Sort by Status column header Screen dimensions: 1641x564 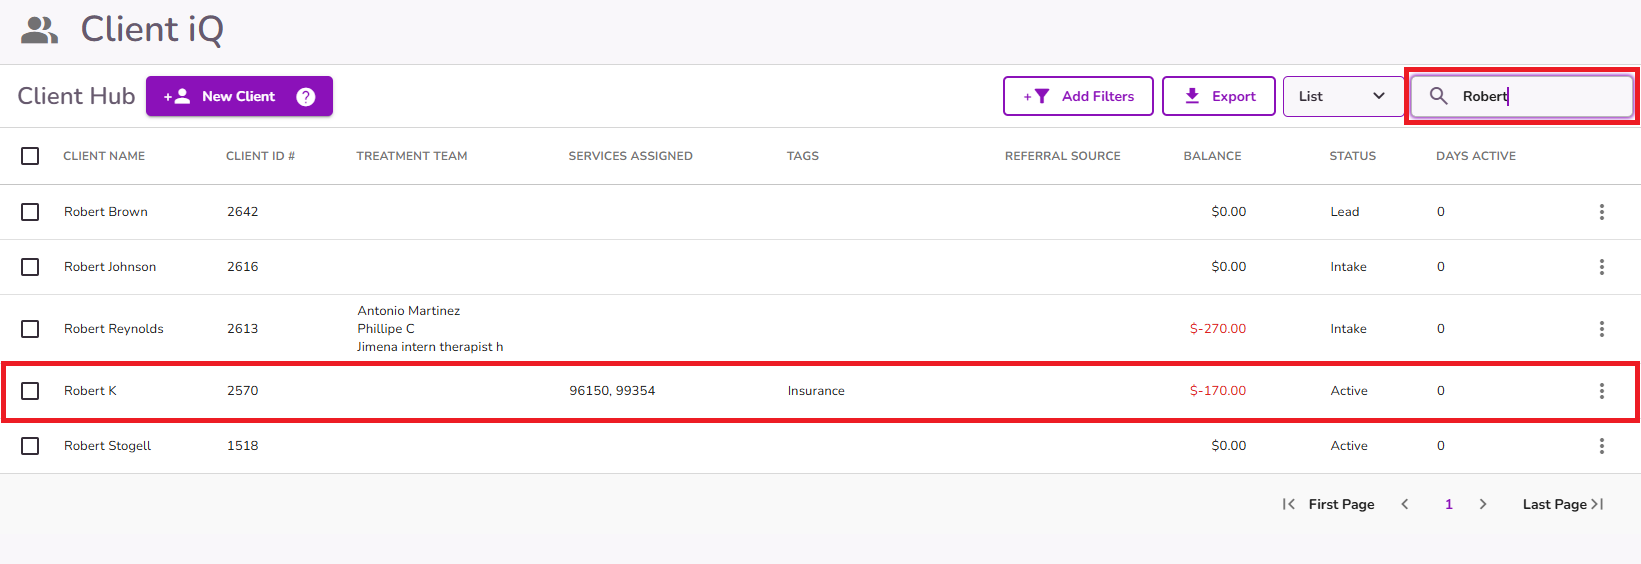pyautogui.click(x=1352, y=156)
